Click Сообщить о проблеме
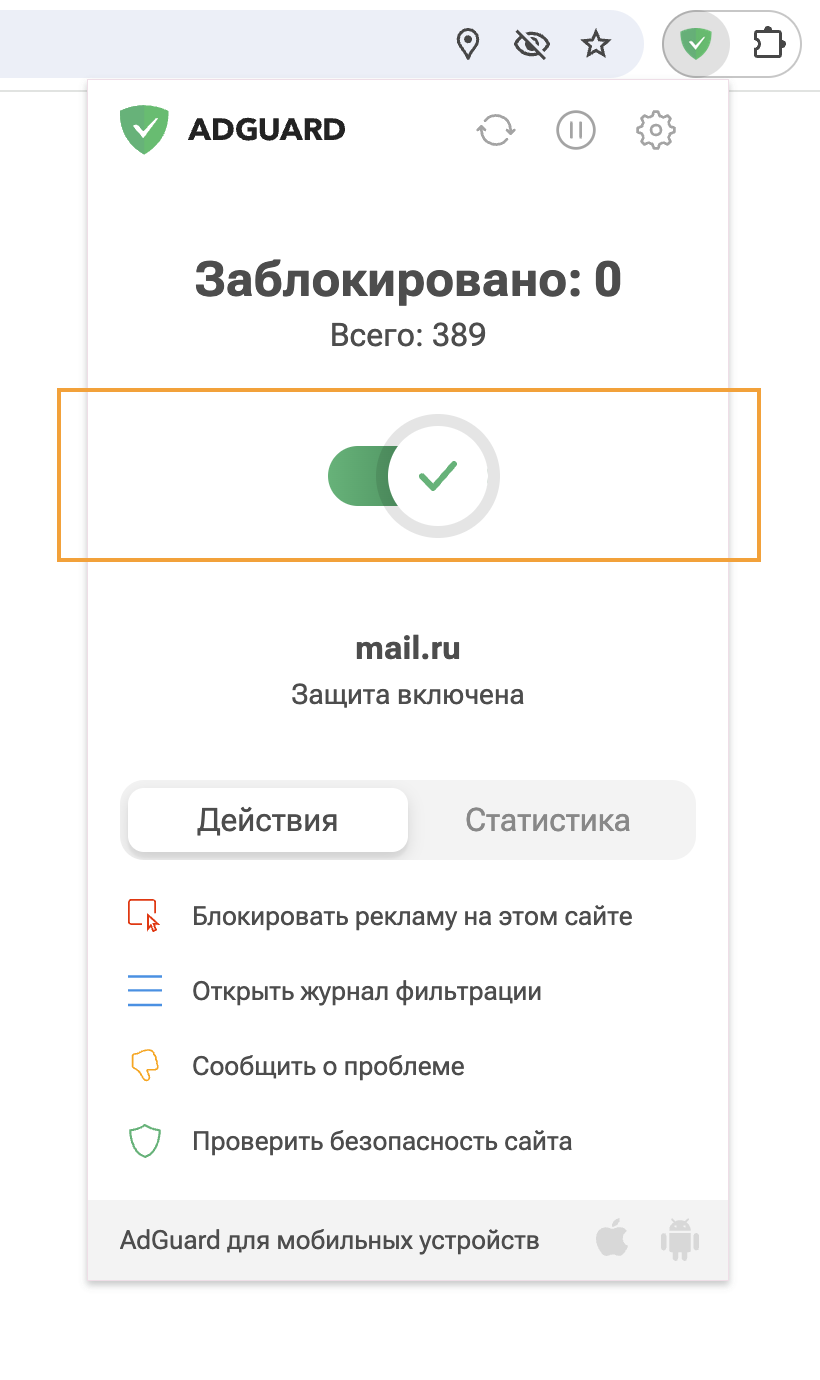The height and width of the screenshot is (1380, 820). pyautogui.click(x=328, y=1066)
